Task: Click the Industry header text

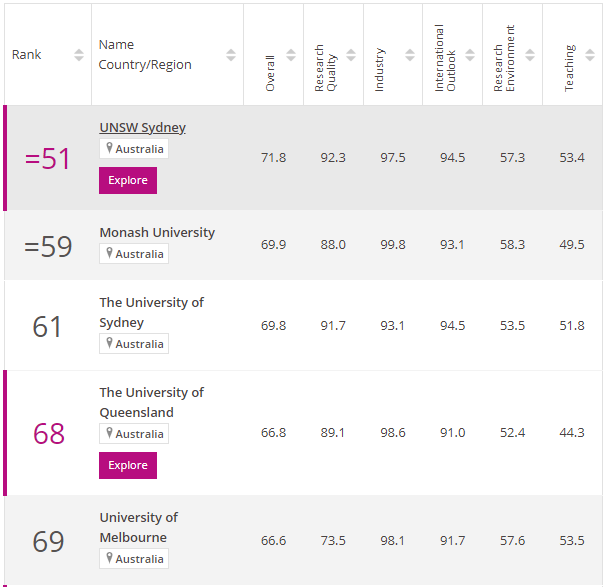Action: [x=379, y=70]
